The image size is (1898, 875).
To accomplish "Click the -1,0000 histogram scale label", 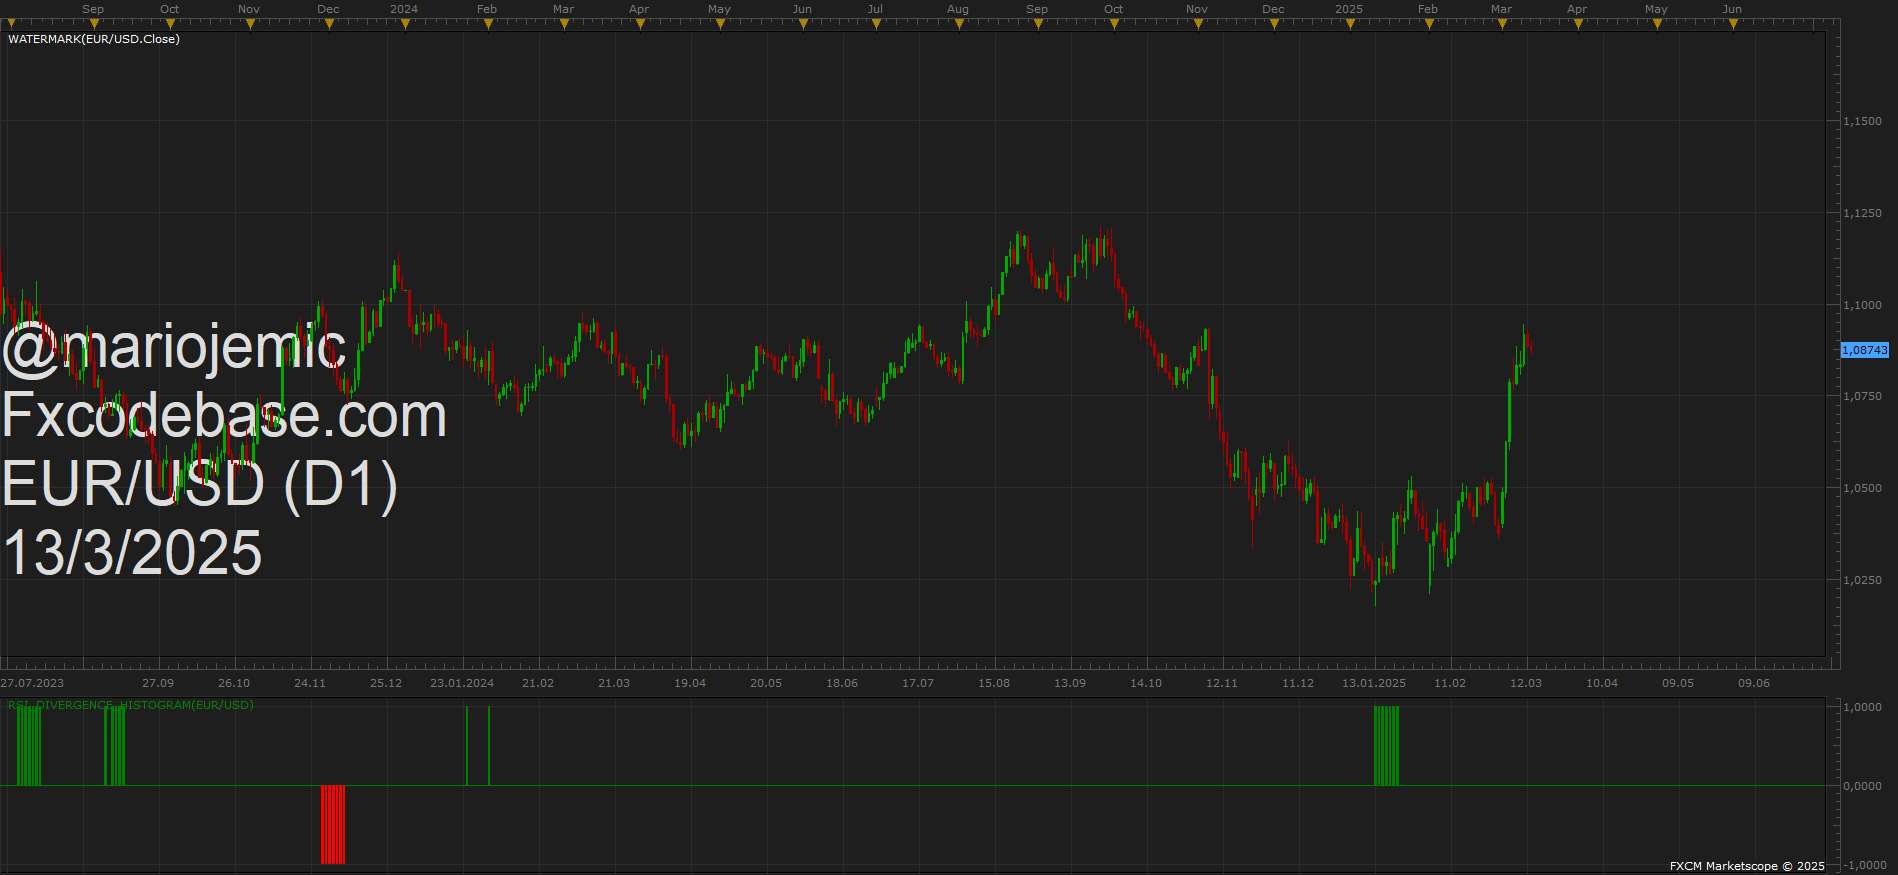I will pyautogui.click(x=1864, y=865).
